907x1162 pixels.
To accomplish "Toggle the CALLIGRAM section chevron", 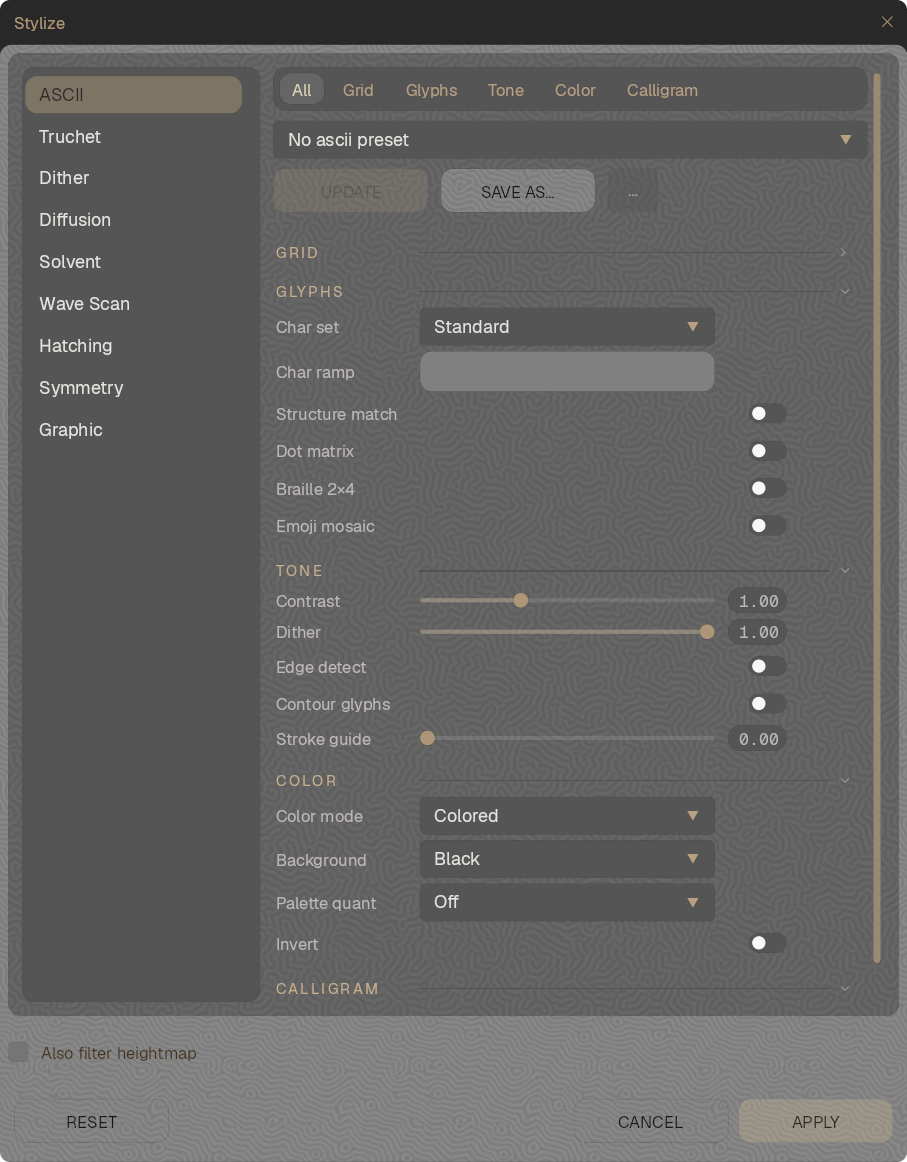I will 844,989.
